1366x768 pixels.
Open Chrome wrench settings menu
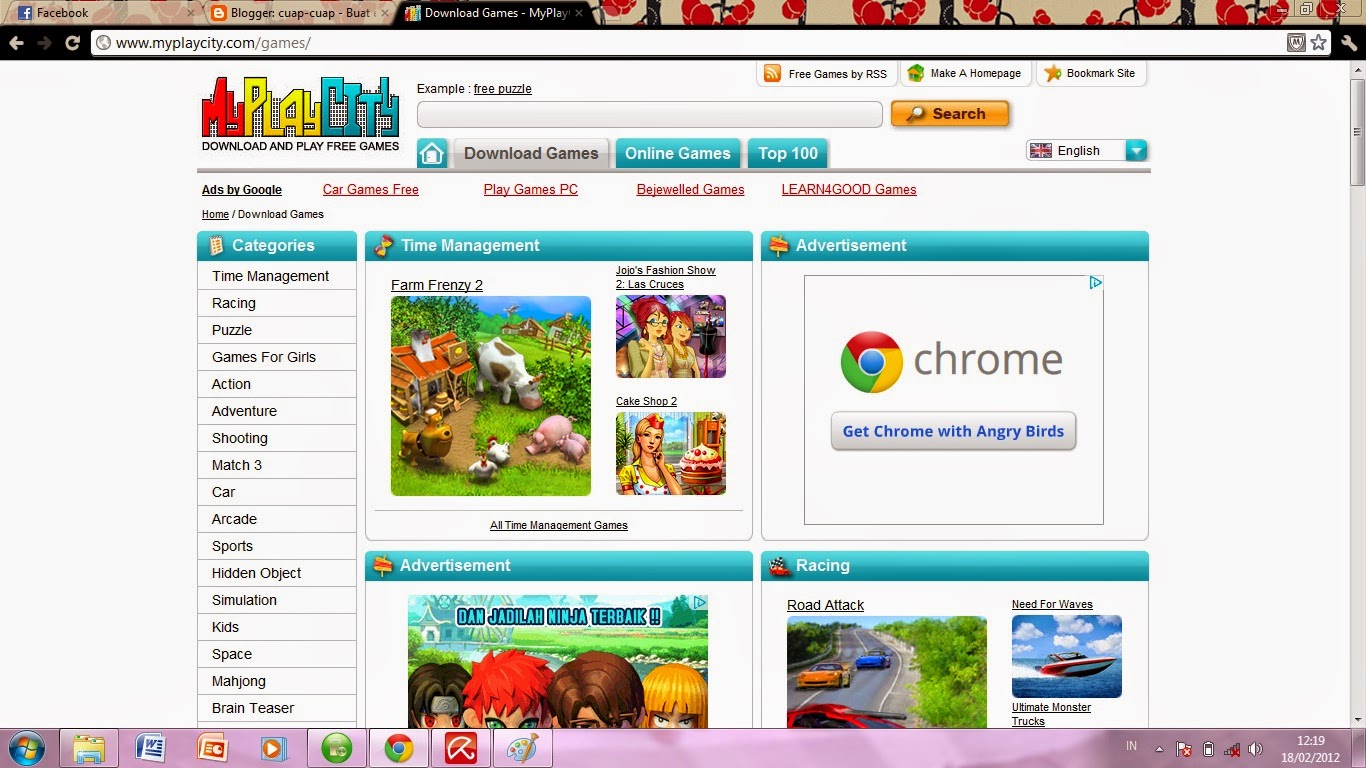point(1349,43)
